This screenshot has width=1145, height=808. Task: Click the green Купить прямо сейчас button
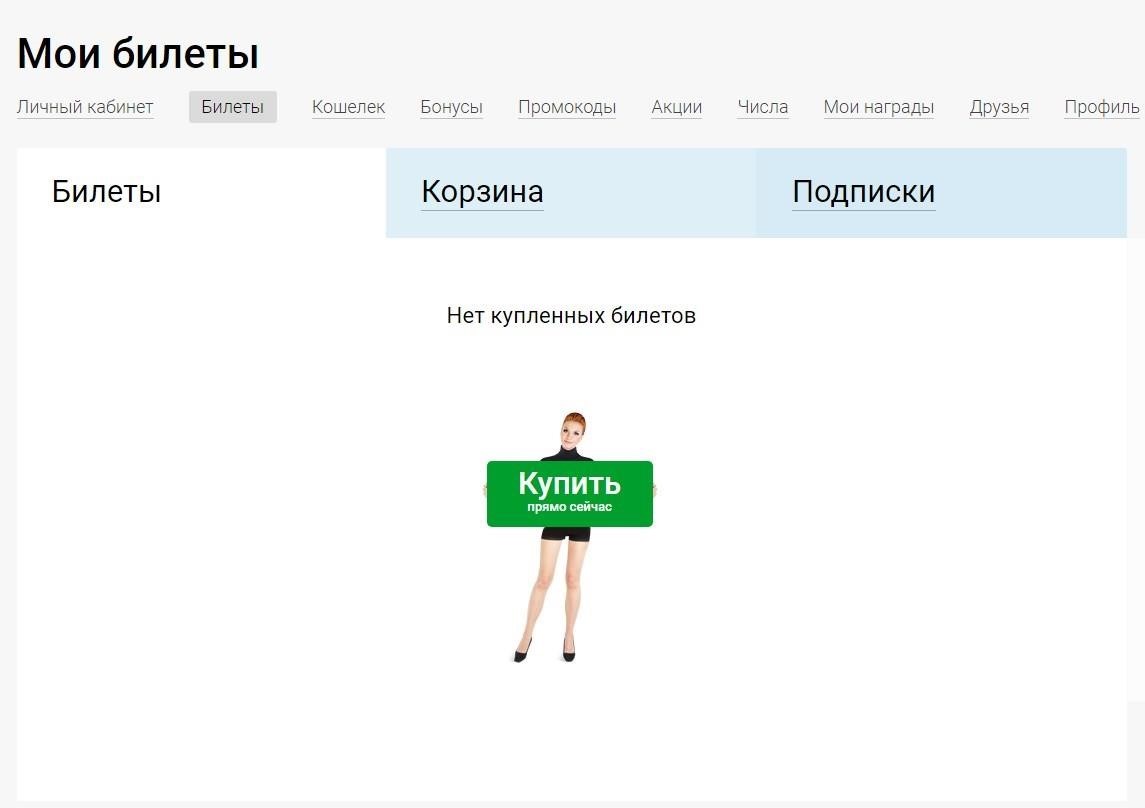click(570, 493)
